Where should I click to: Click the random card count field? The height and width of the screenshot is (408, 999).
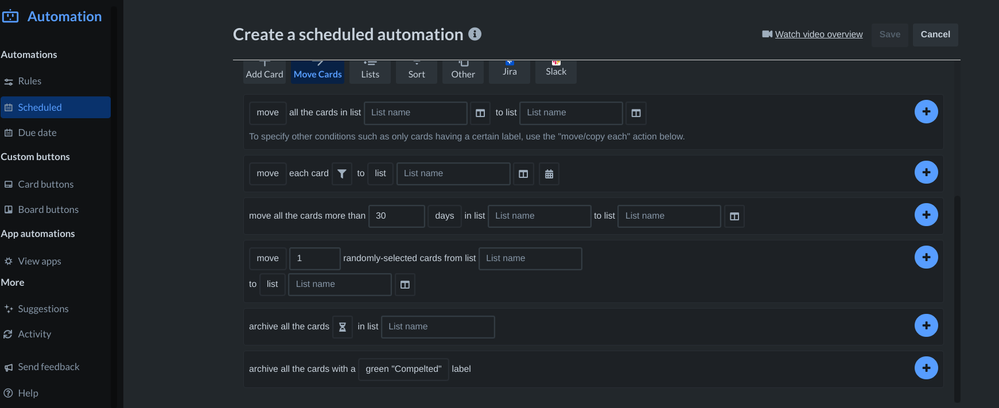coord(315,258)
